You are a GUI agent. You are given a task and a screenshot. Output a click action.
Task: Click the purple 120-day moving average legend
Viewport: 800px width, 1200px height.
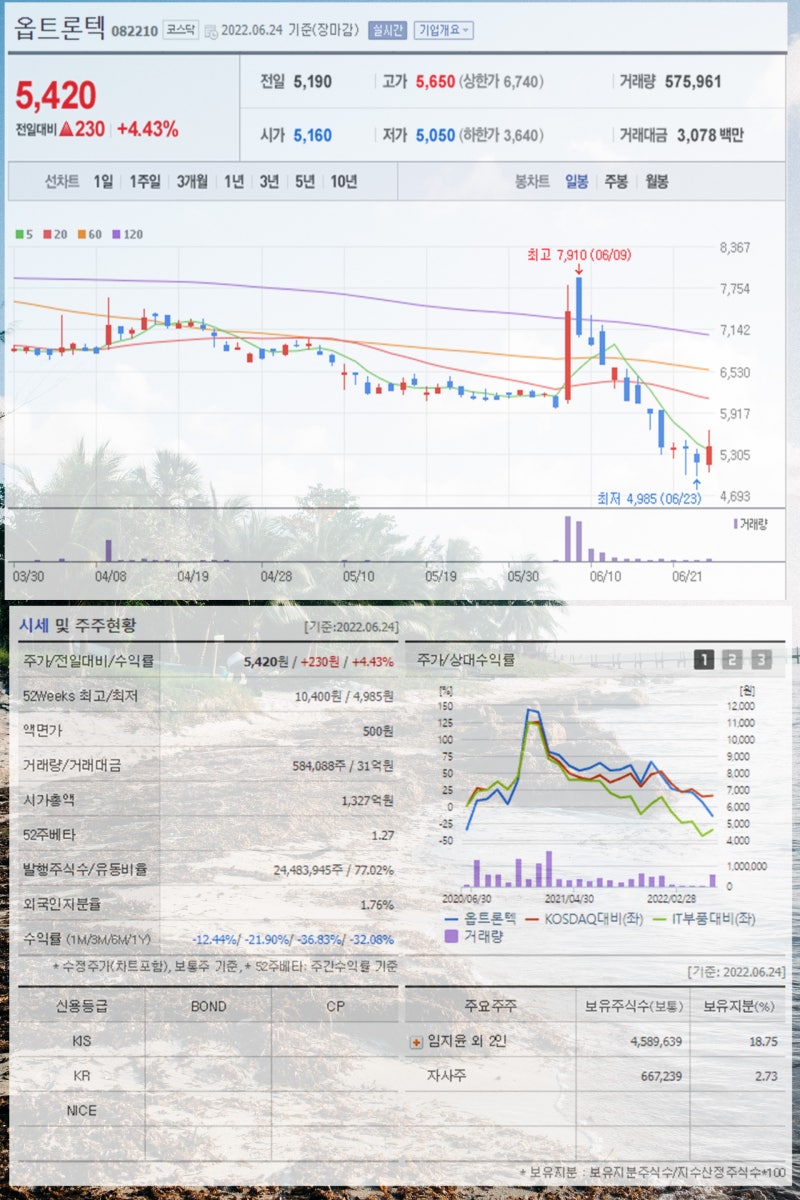point(127,234)
